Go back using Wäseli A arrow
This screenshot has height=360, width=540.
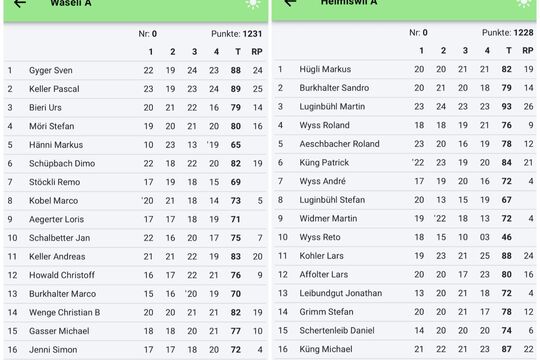(x=20, y=3)
